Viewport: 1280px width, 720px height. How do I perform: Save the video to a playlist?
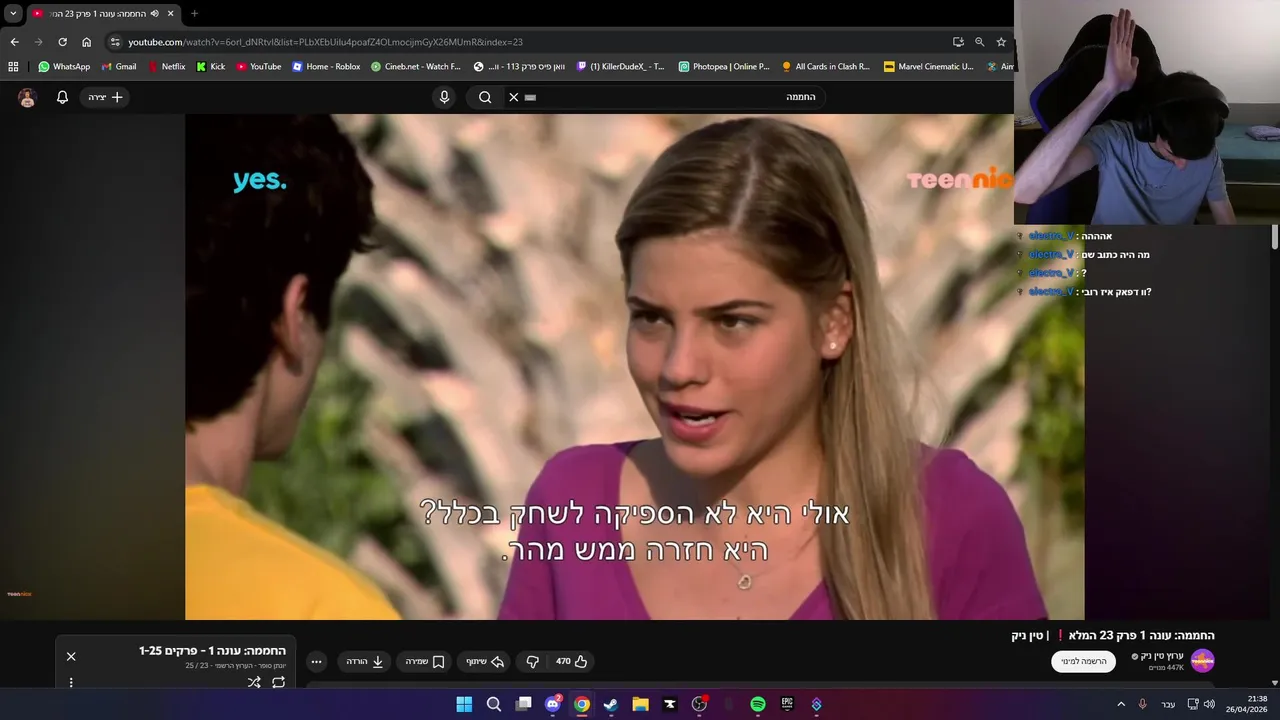[x=425, y=661]
